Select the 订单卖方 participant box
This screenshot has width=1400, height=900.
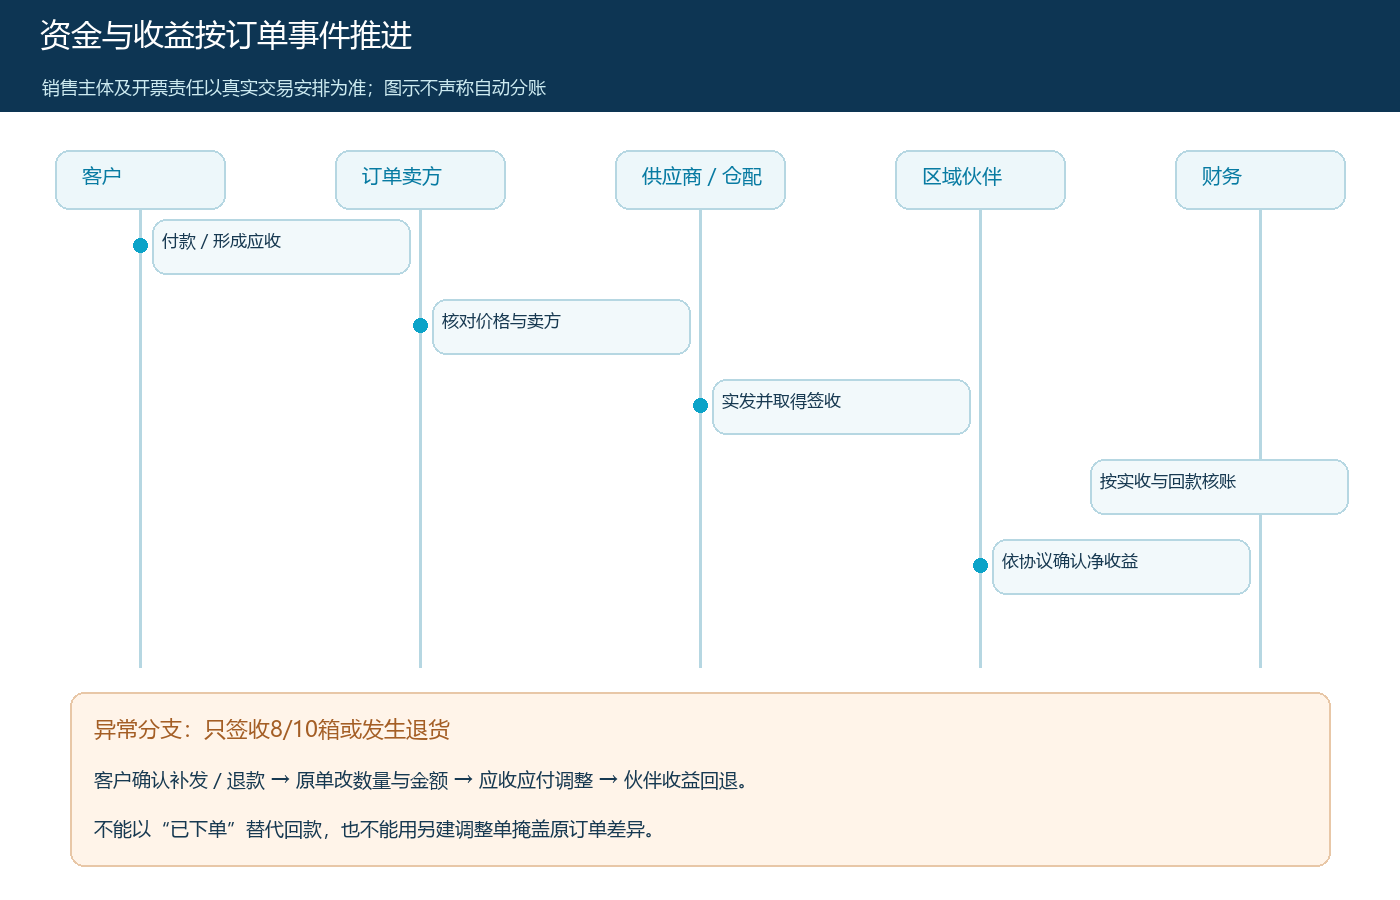click(420, 180)
